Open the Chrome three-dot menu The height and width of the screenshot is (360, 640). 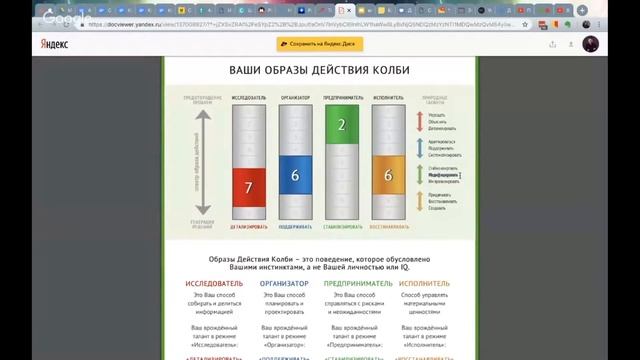point(599,24)
